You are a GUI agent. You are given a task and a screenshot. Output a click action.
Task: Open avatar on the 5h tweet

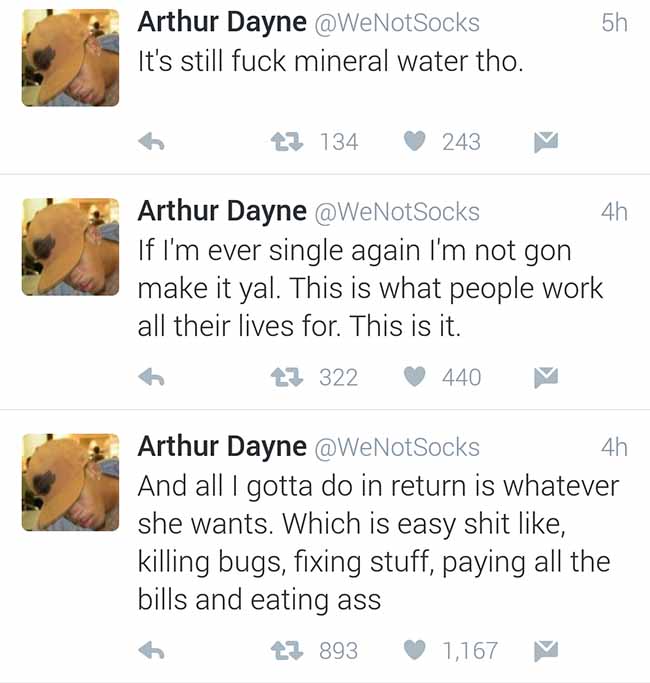click(x=70, y=57)
